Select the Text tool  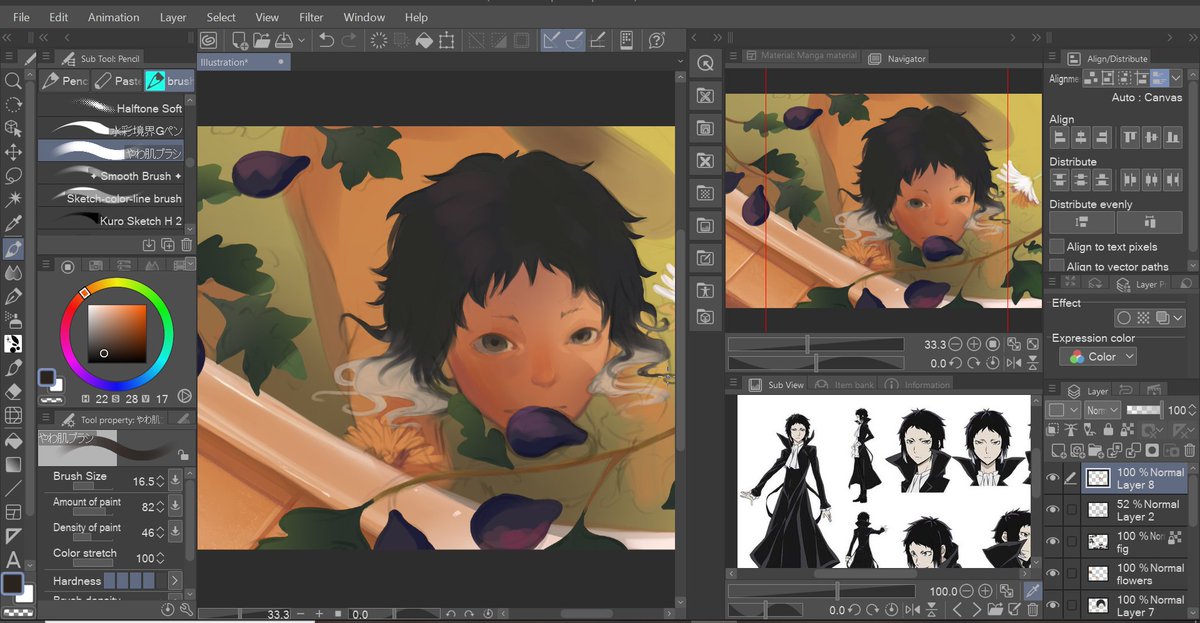(13, 559)
